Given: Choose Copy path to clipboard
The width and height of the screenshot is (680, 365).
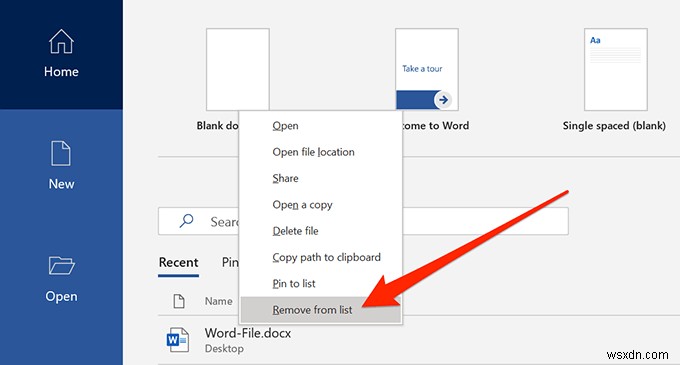Looking at the screenshot, I should coord(320,257).
